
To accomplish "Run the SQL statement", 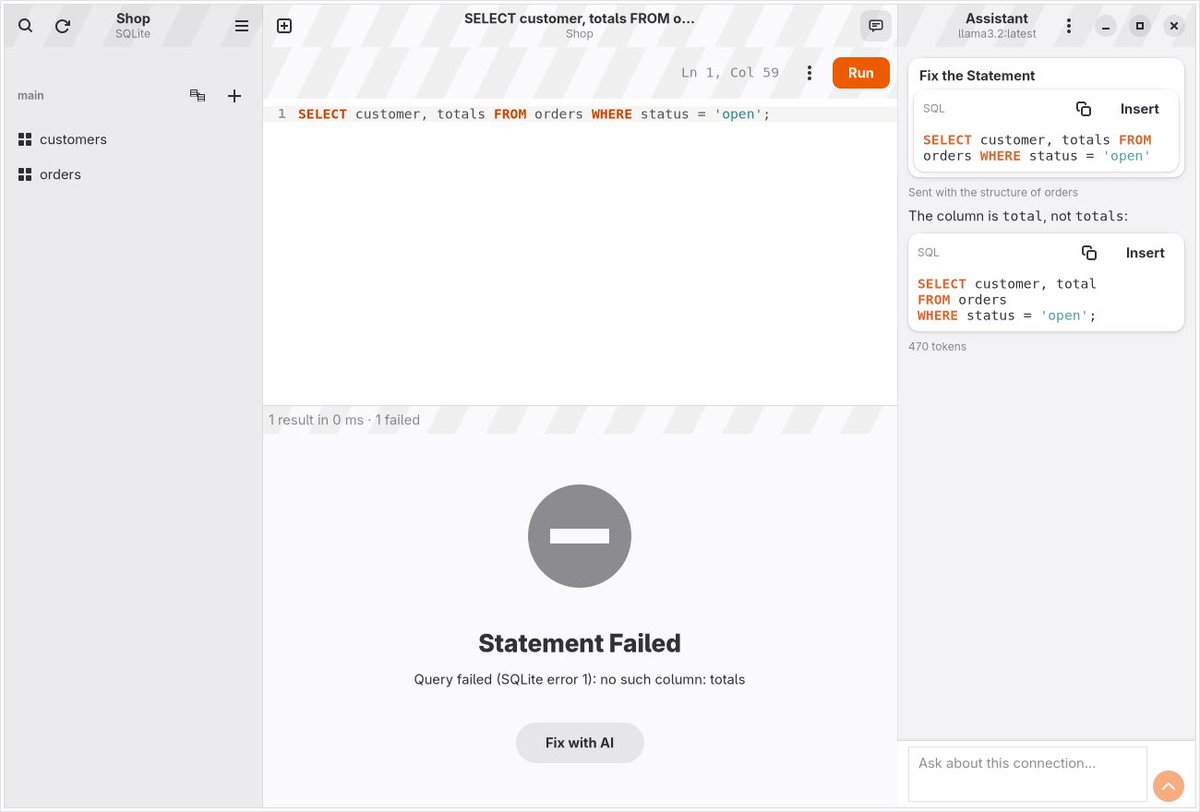I will click(x=861, y=73).
